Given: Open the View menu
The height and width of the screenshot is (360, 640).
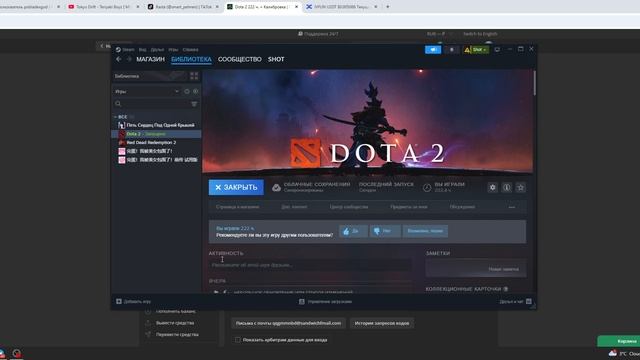Looking at the screenshot, I should 142,49.
